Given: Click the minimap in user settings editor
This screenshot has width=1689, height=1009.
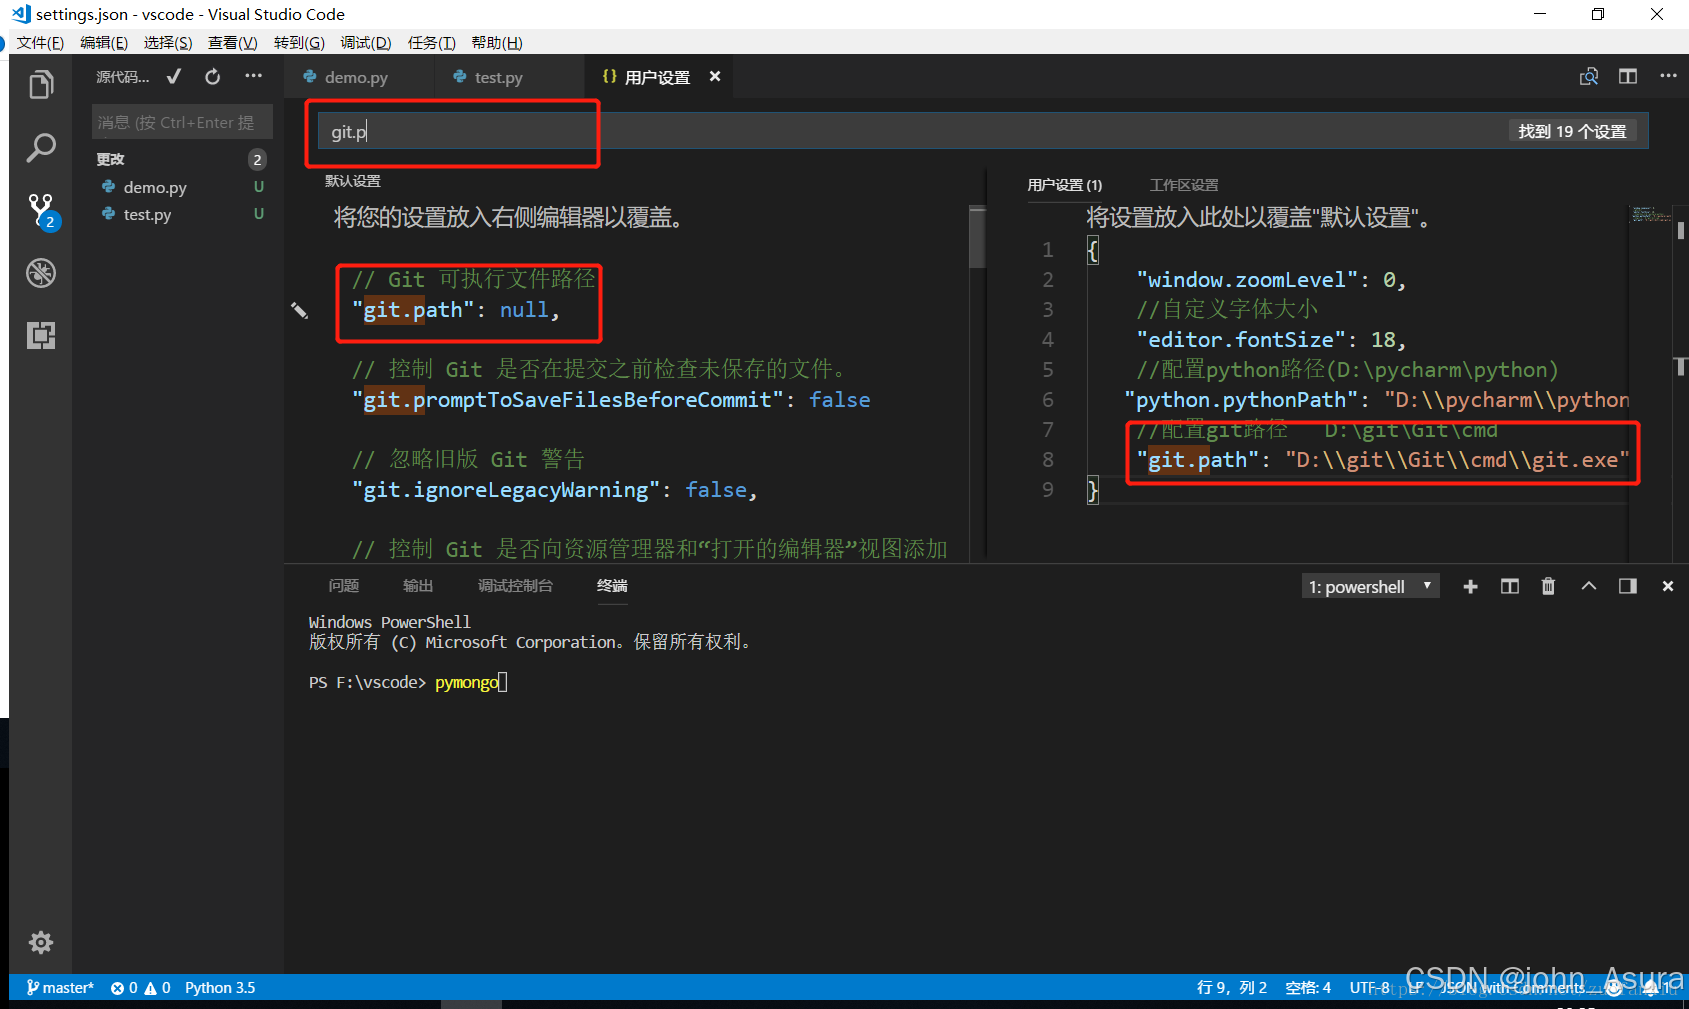Looking at the screenshot, I should point(1650,215).
